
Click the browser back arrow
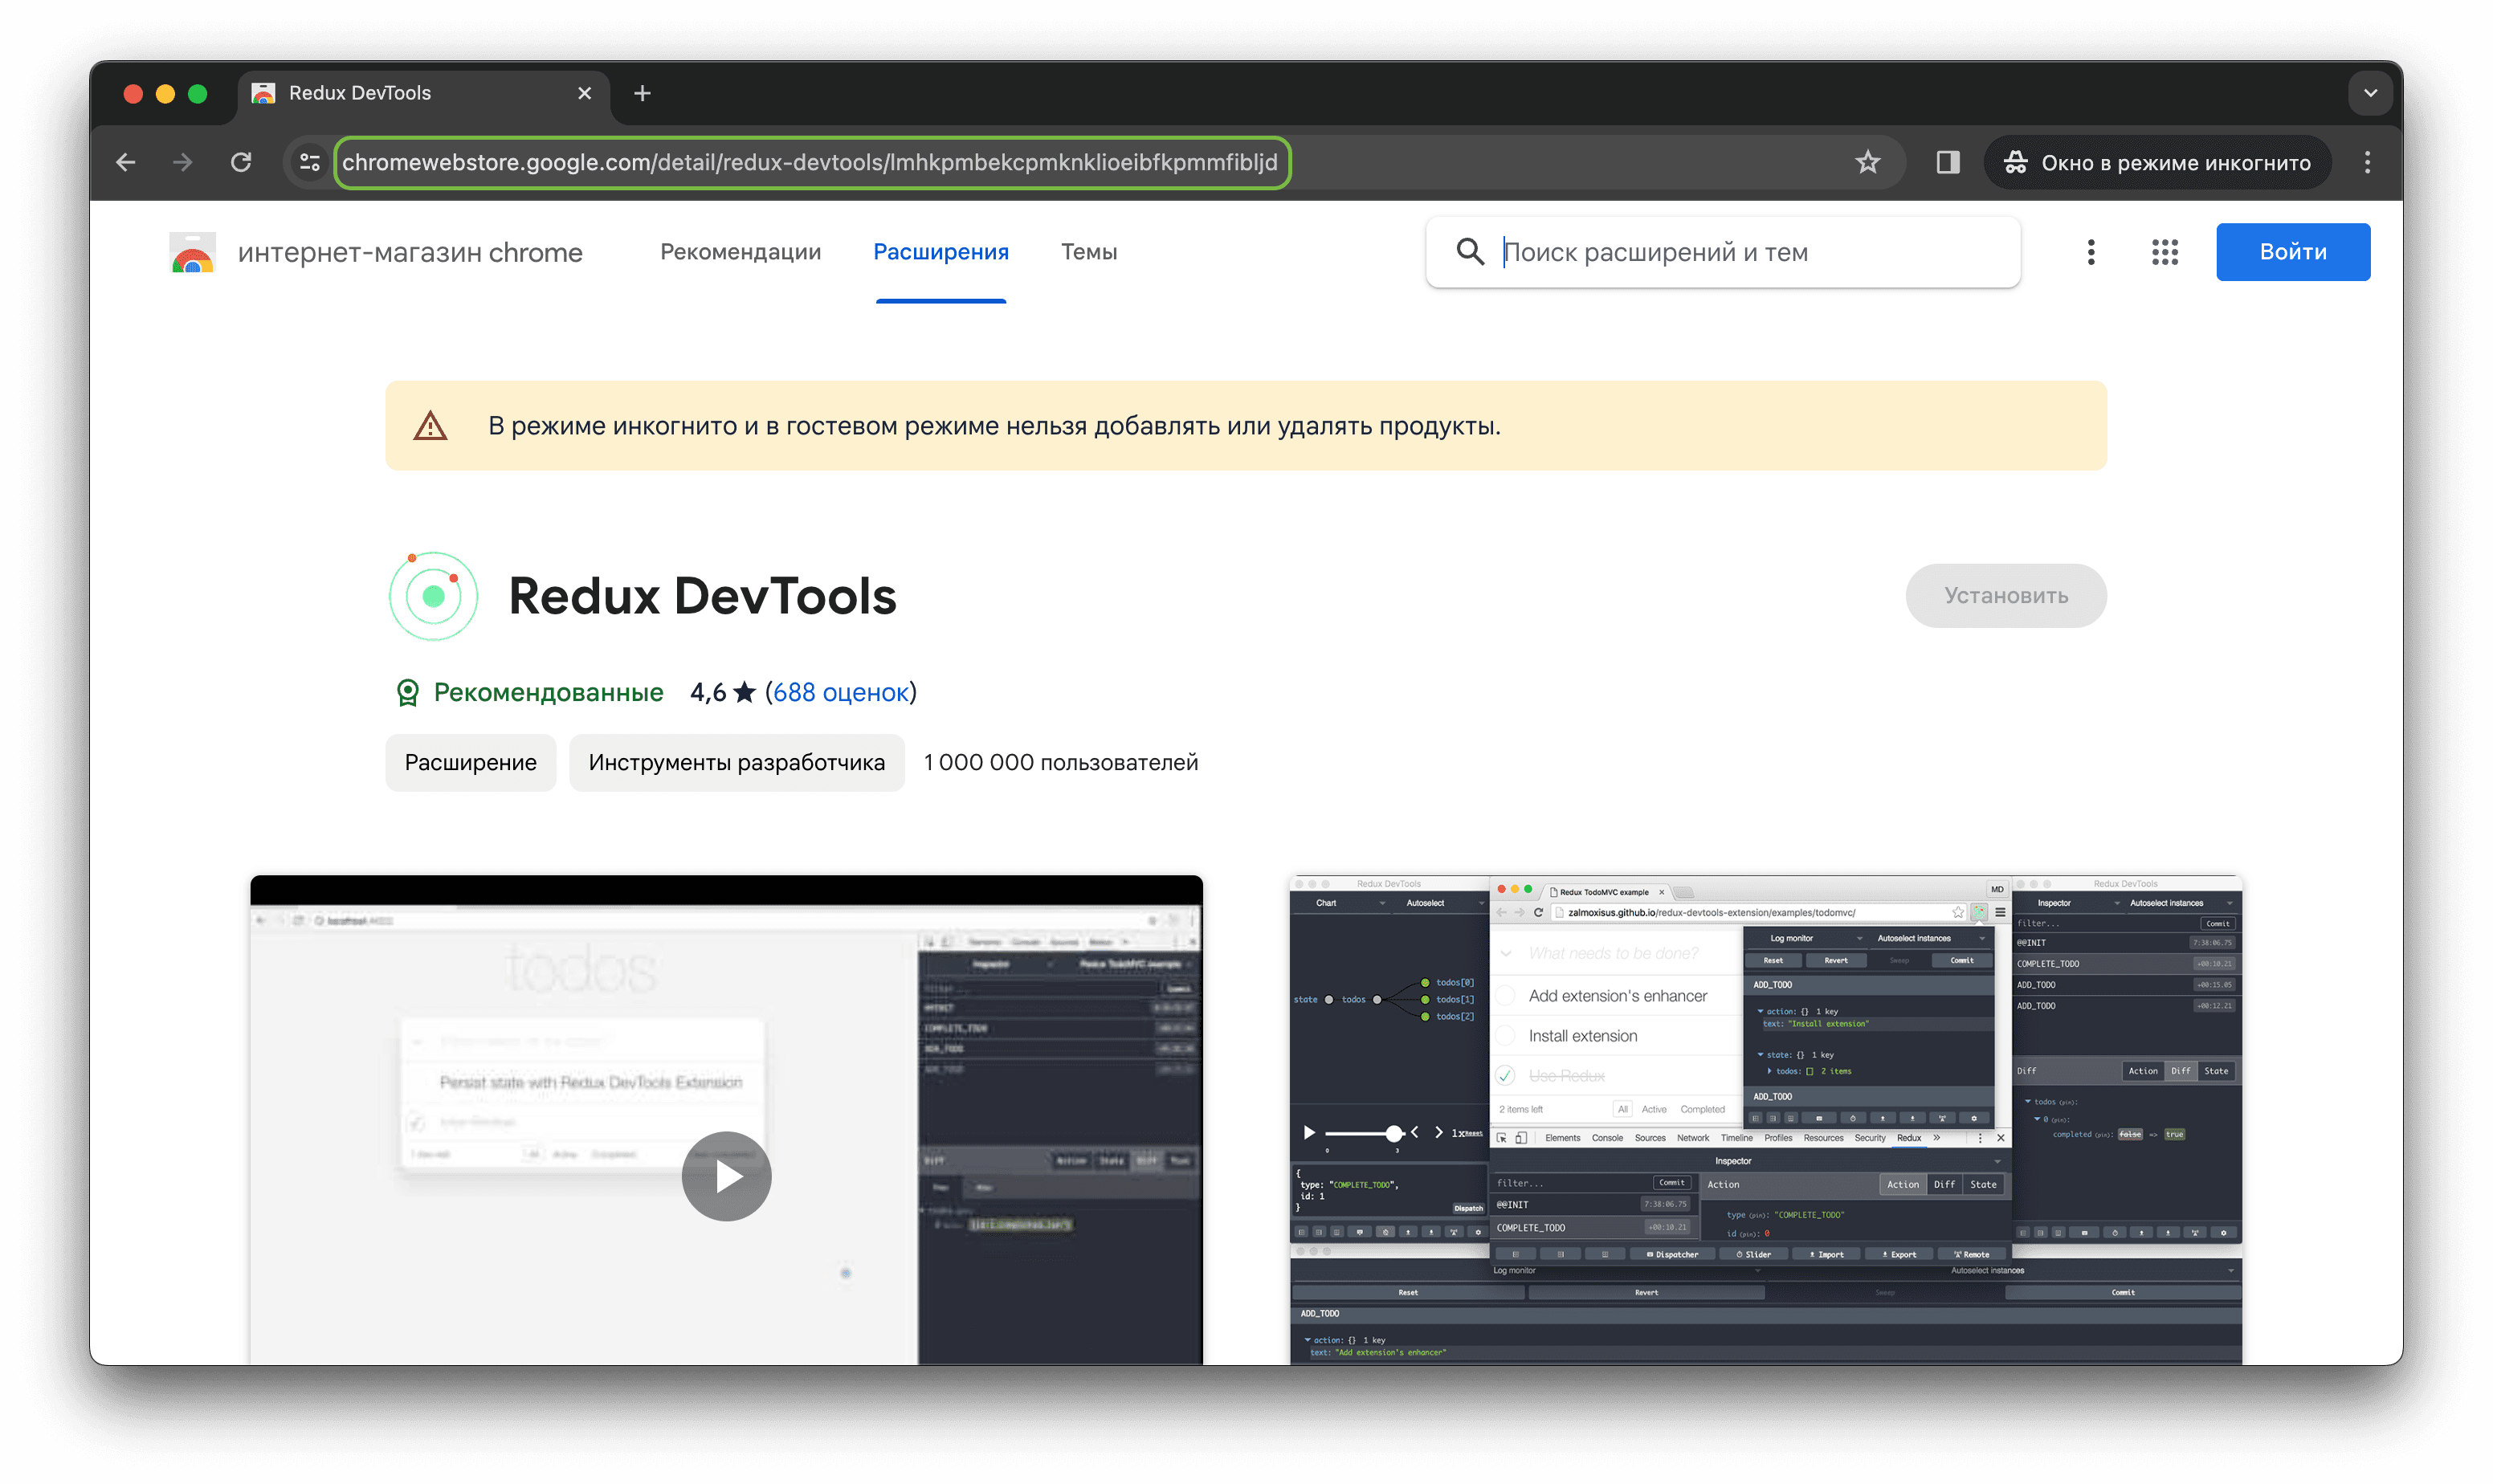tap(126, 162)
